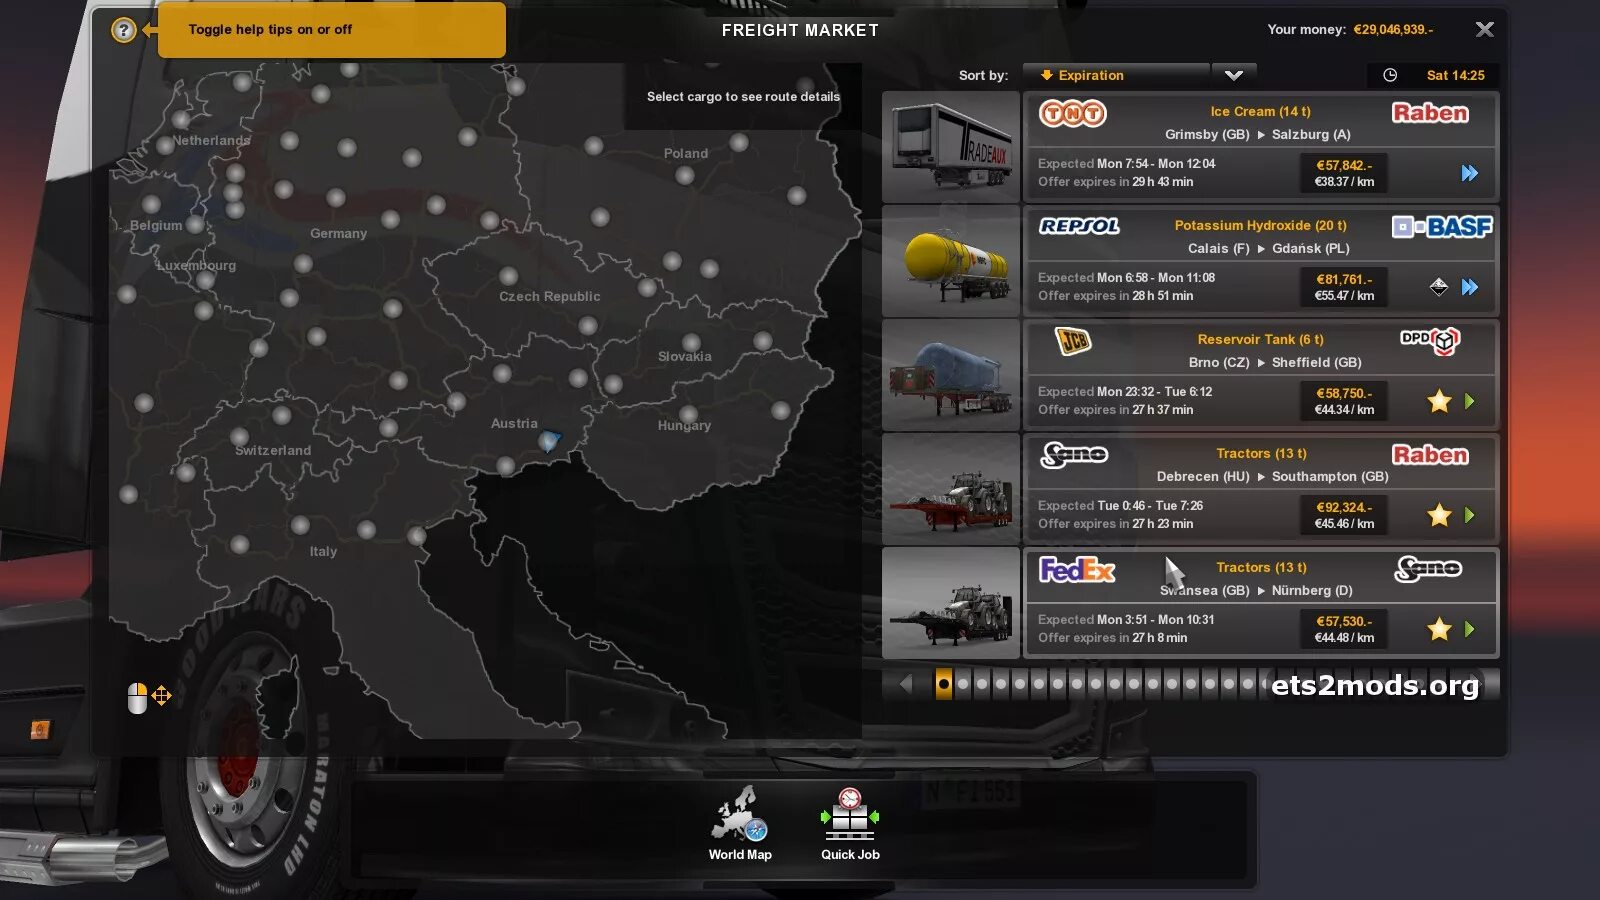Open the Quick Job icon

pyautogui.click(x=850, y=823)
